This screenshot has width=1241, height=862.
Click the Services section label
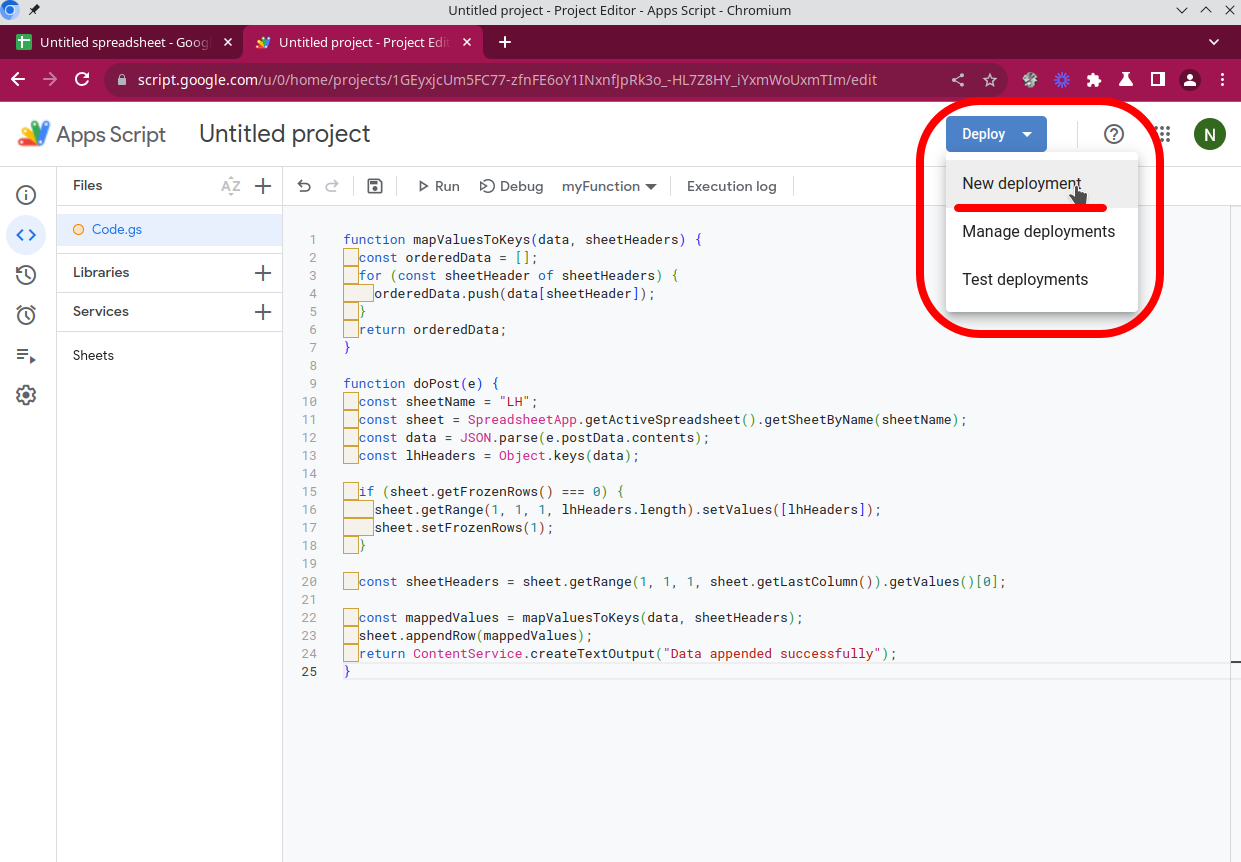(101, 311)
